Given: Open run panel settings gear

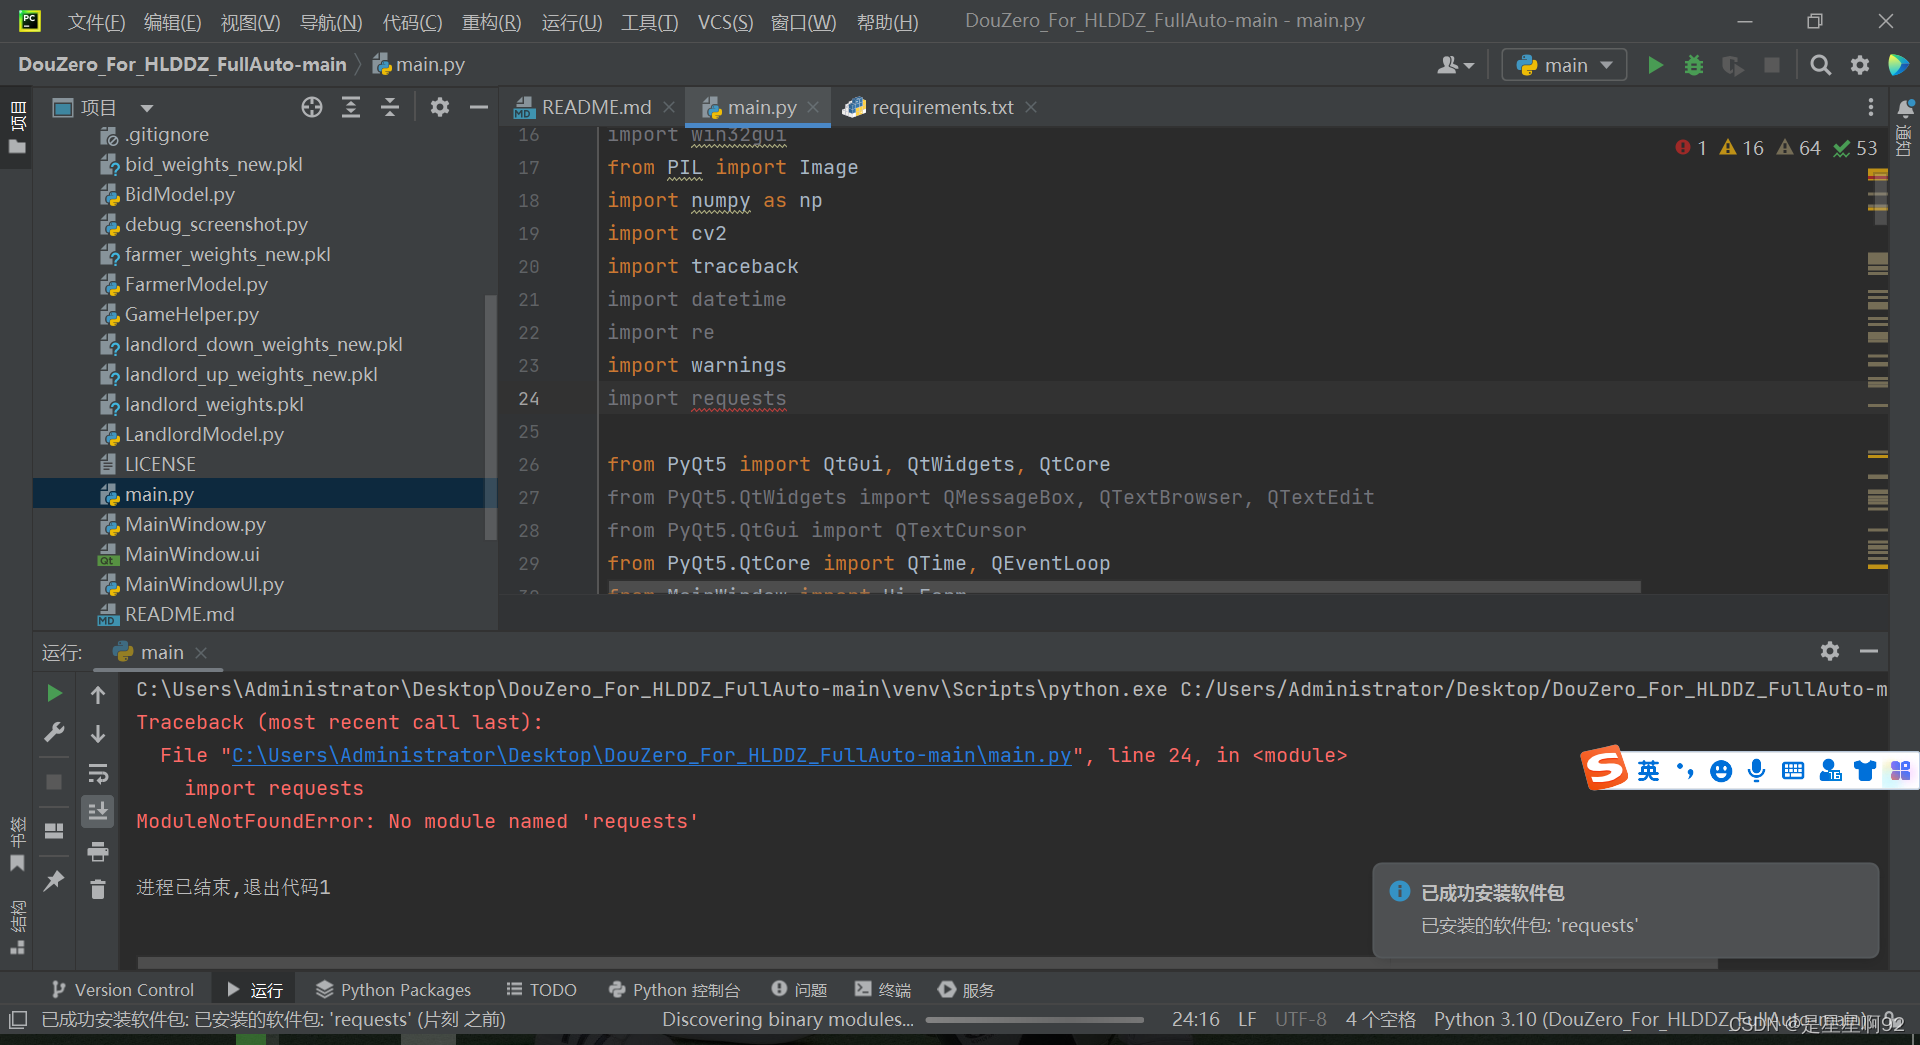Looking at the screenshot, I should coord(1830,651).
